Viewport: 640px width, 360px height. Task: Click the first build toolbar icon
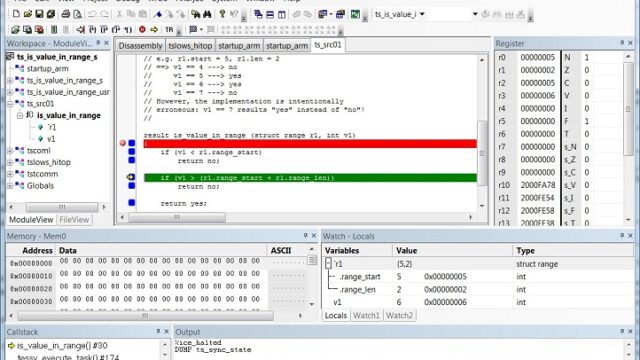16,29
